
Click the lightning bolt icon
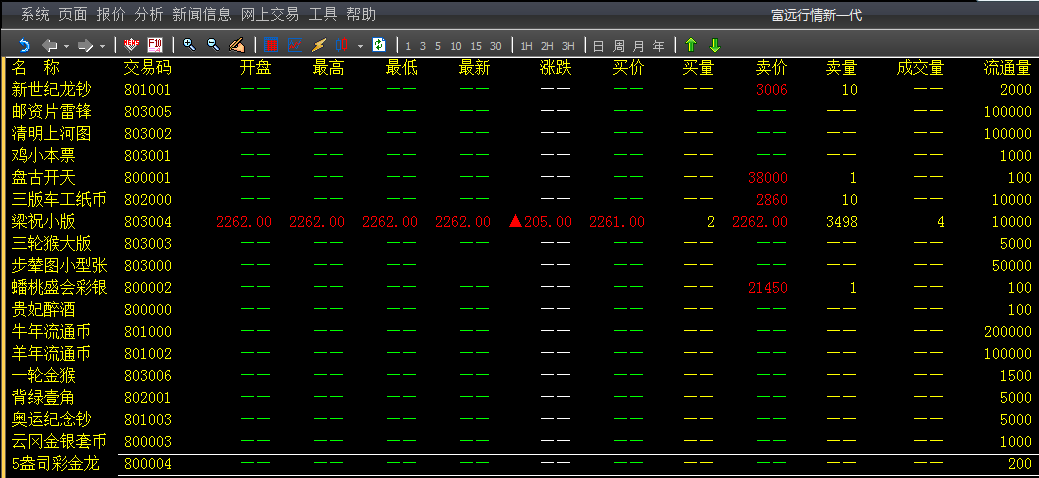(x=319, y=45)
